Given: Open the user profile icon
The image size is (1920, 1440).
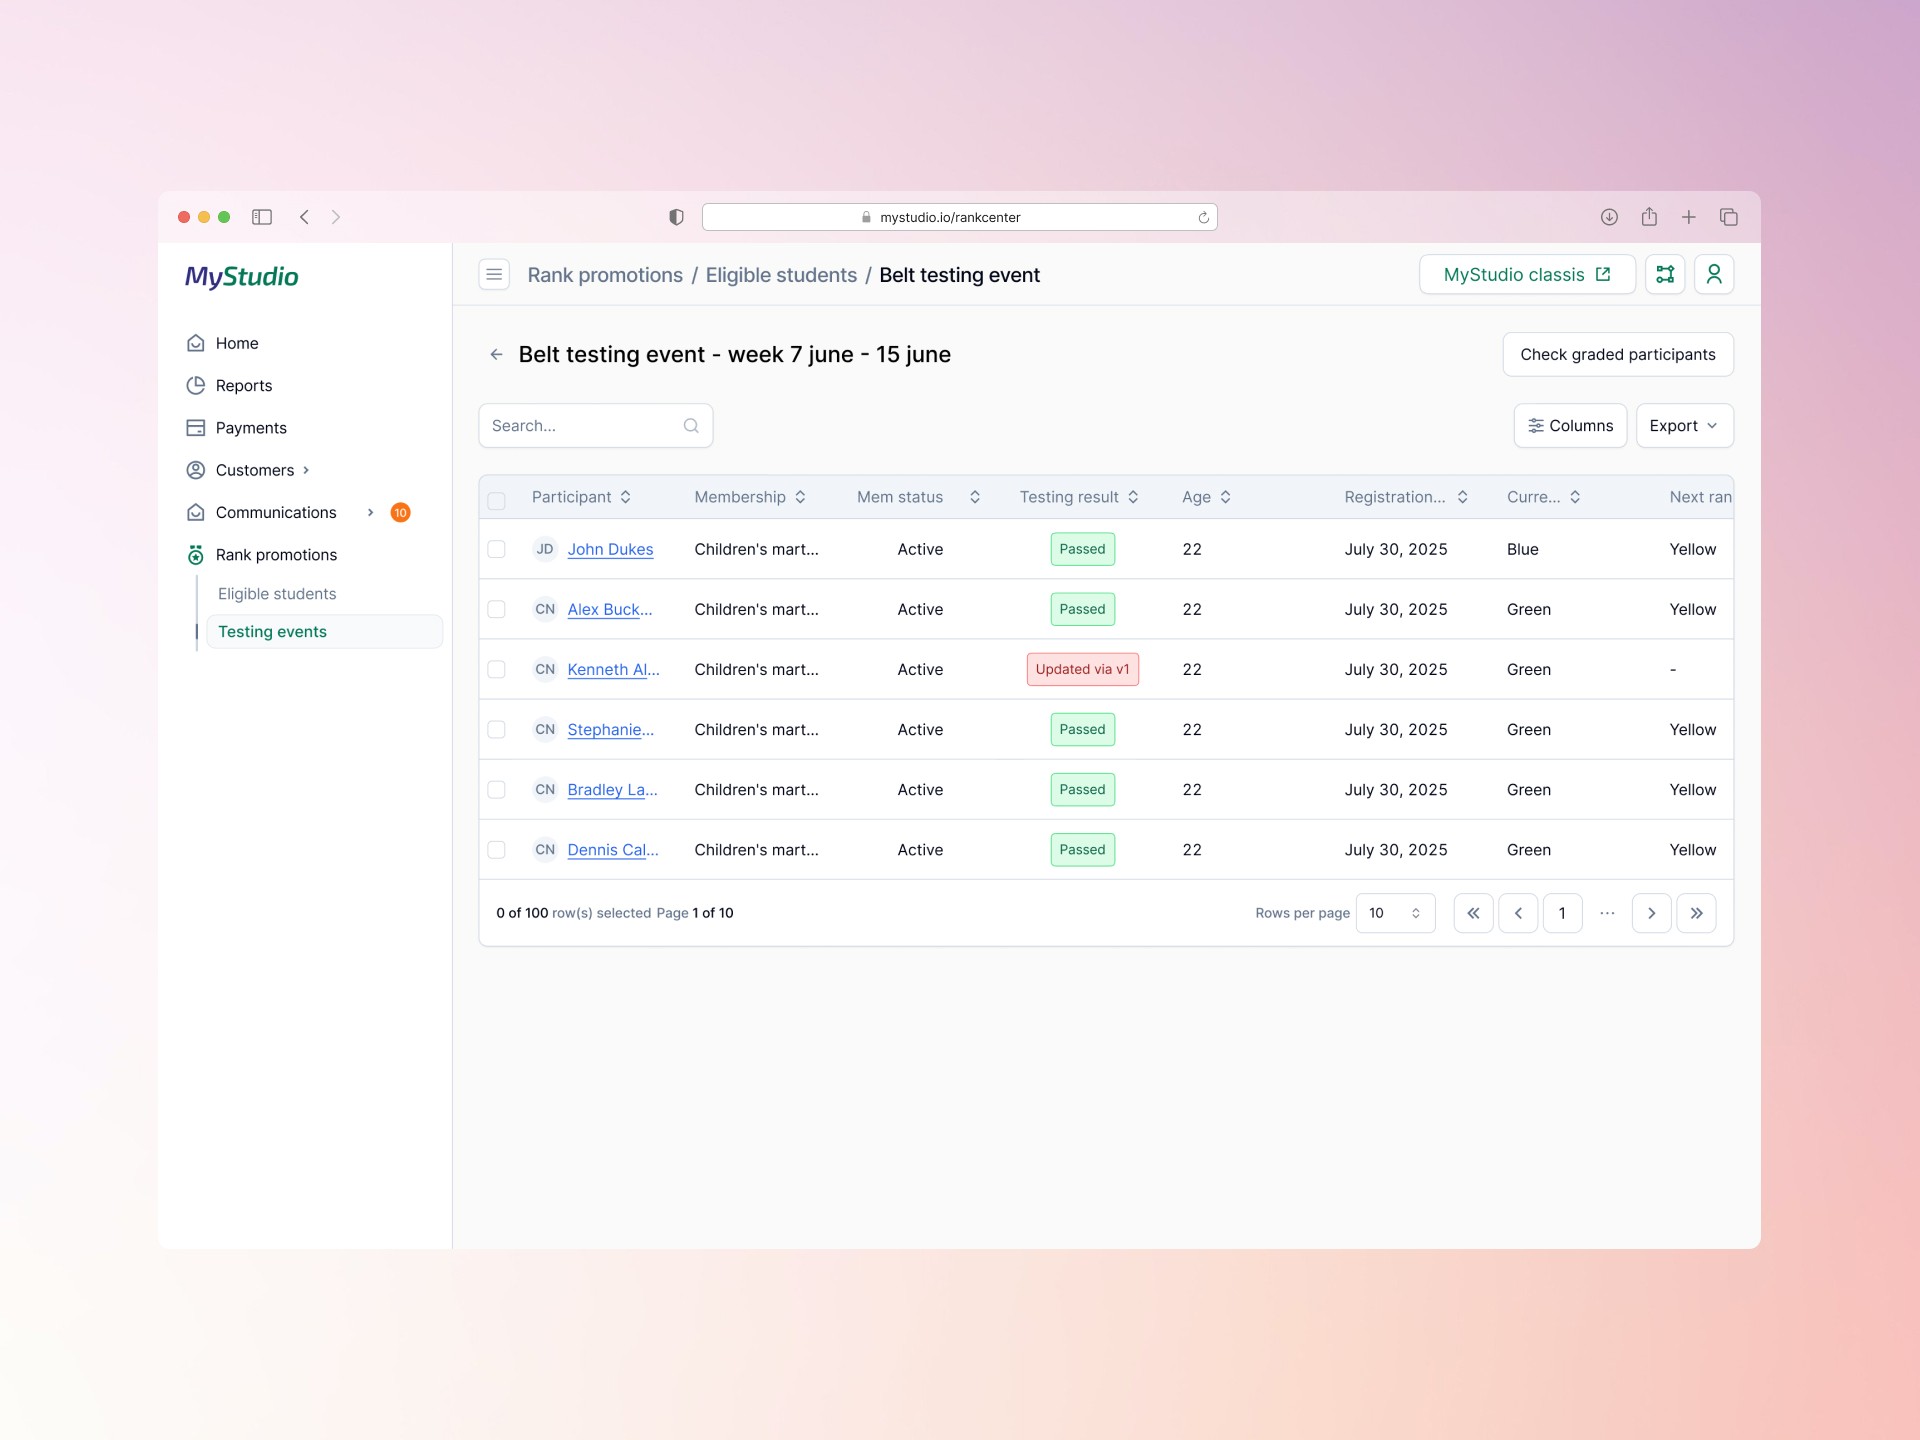Looking at the screenshot, I should click(1713, 274).
